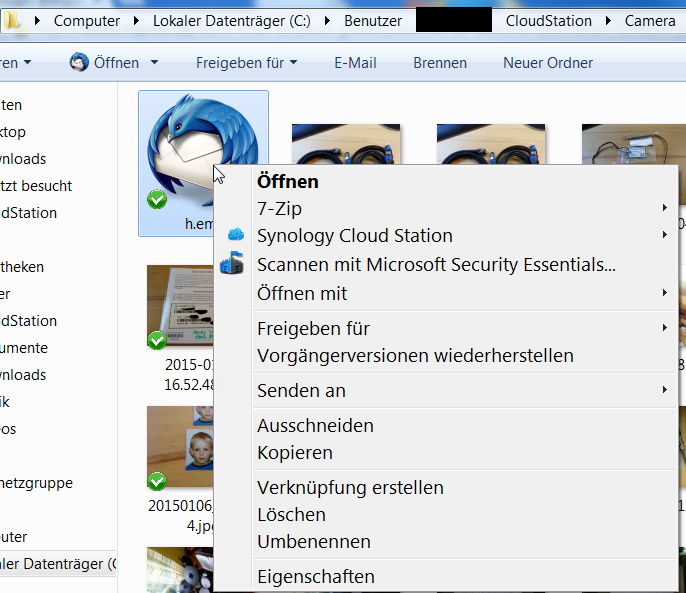Choose Löschen from the context menu
686x593 pixels.
coord(446,515)
